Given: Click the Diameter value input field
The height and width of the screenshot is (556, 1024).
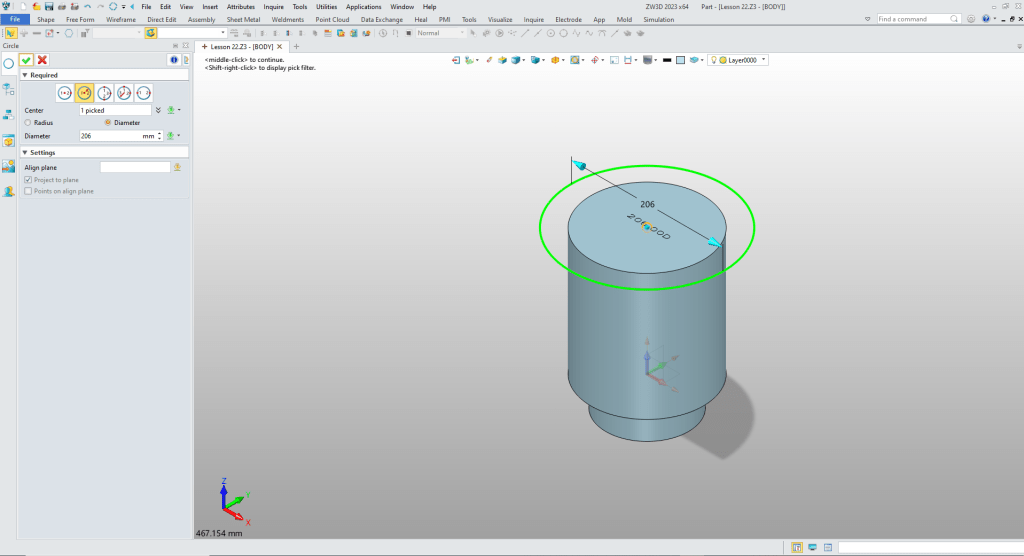Looking at the screenshot, I should coord(108,135).
